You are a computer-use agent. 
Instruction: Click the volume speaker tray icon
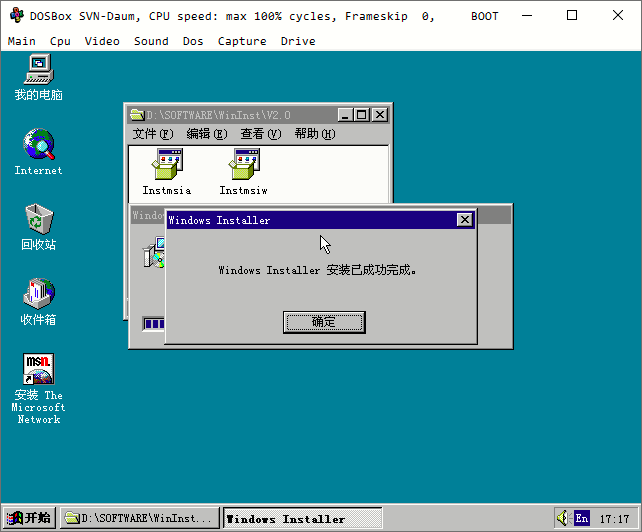(x=564, y=518)
